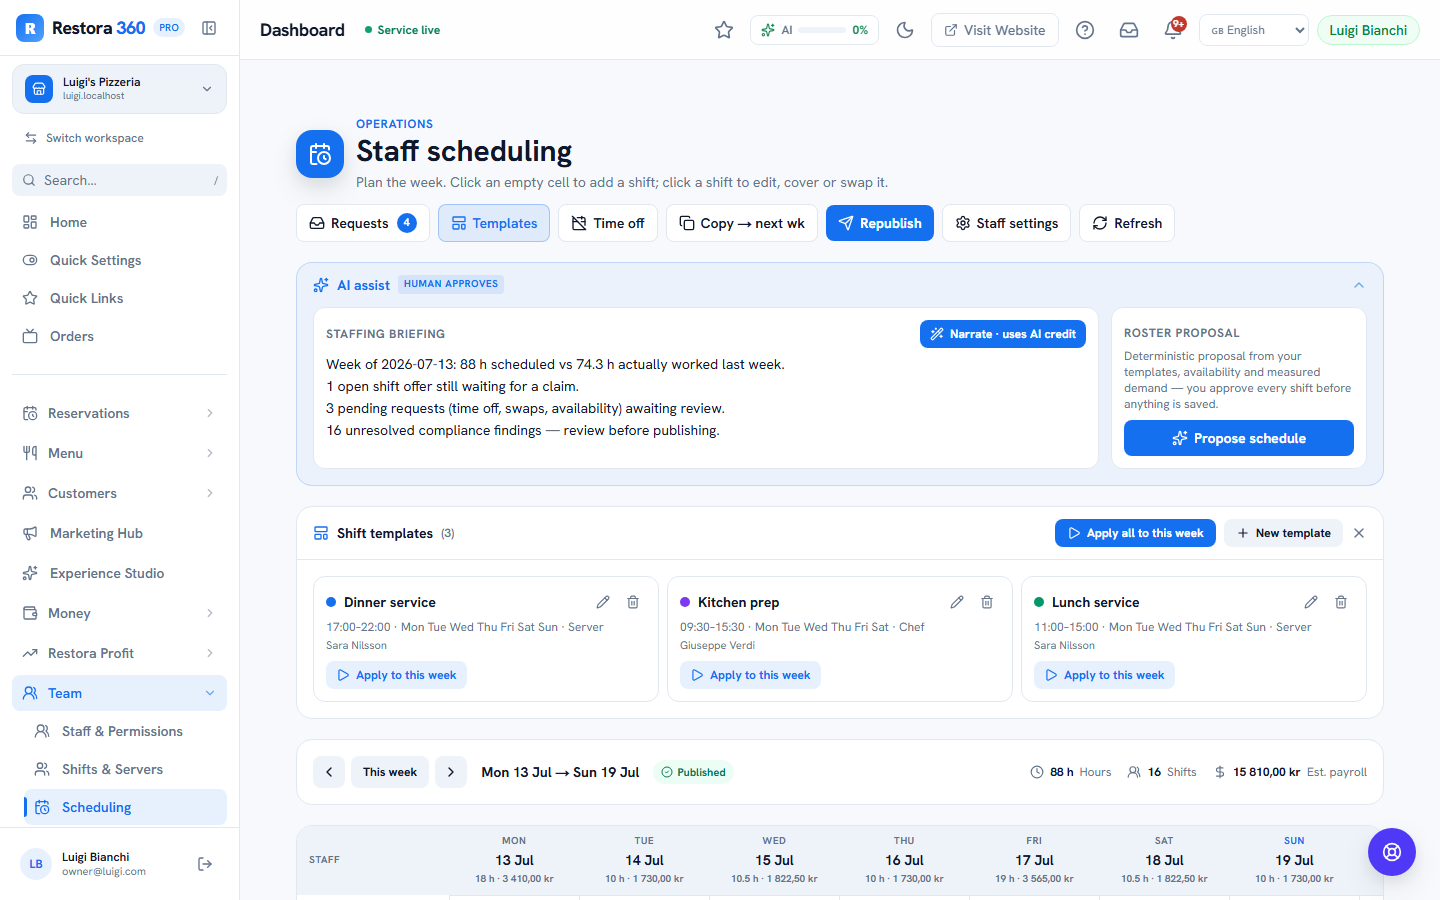Go to Marketing Hub
Image resolution: width=1440 pixels, height=900 pixels.
point(119,533)
